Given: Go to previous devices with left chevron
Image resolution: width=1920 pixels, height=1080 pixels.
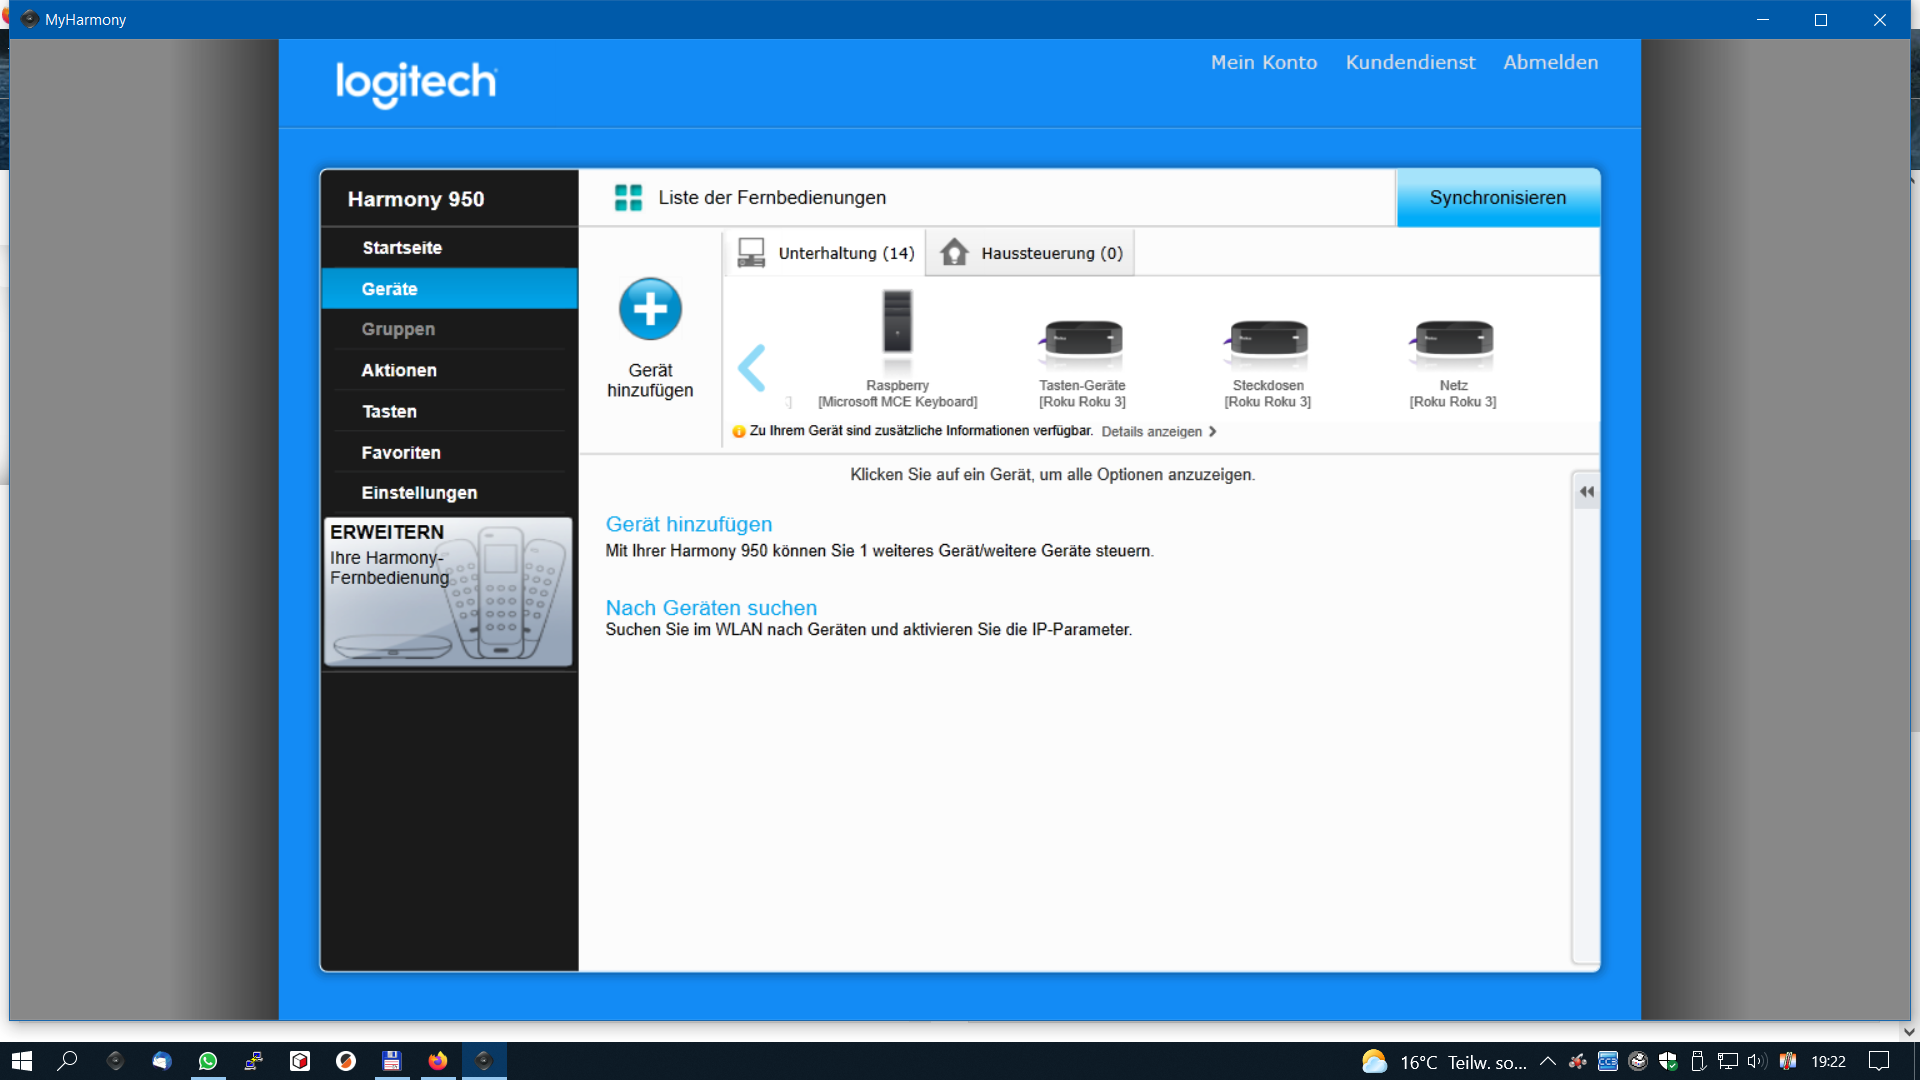Looking at the screenshot, I should click(x=752, y=368).
